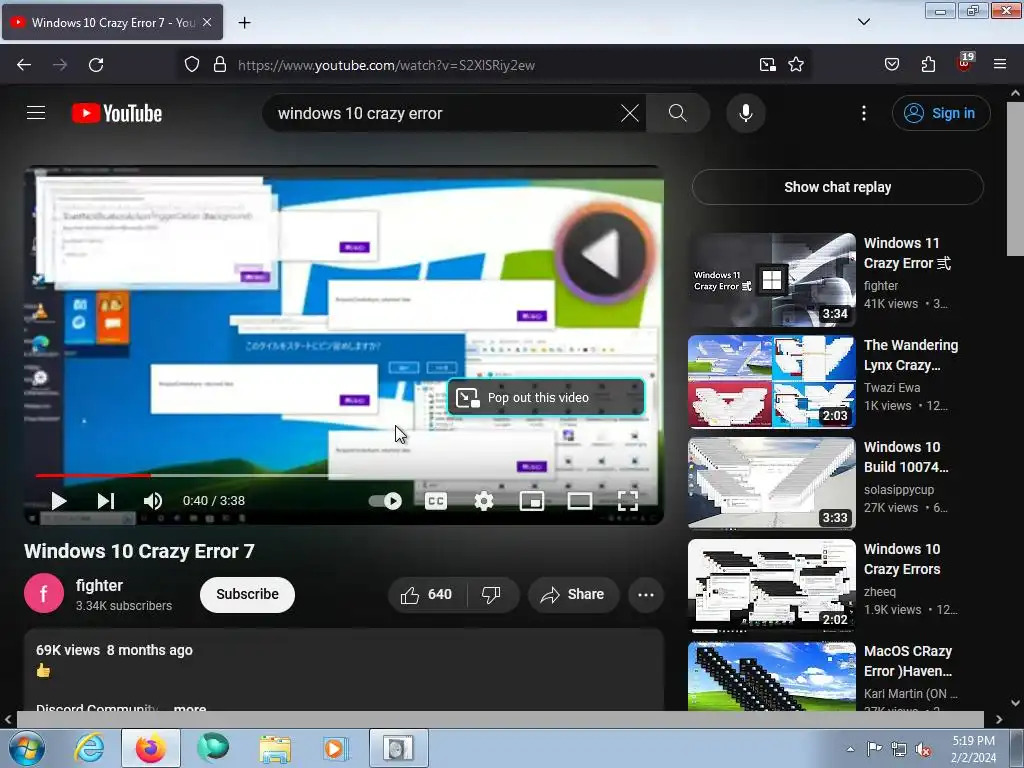Open the clock showing 5:19 PM
The image size is (1024, 768).
(x=973, y=749)
